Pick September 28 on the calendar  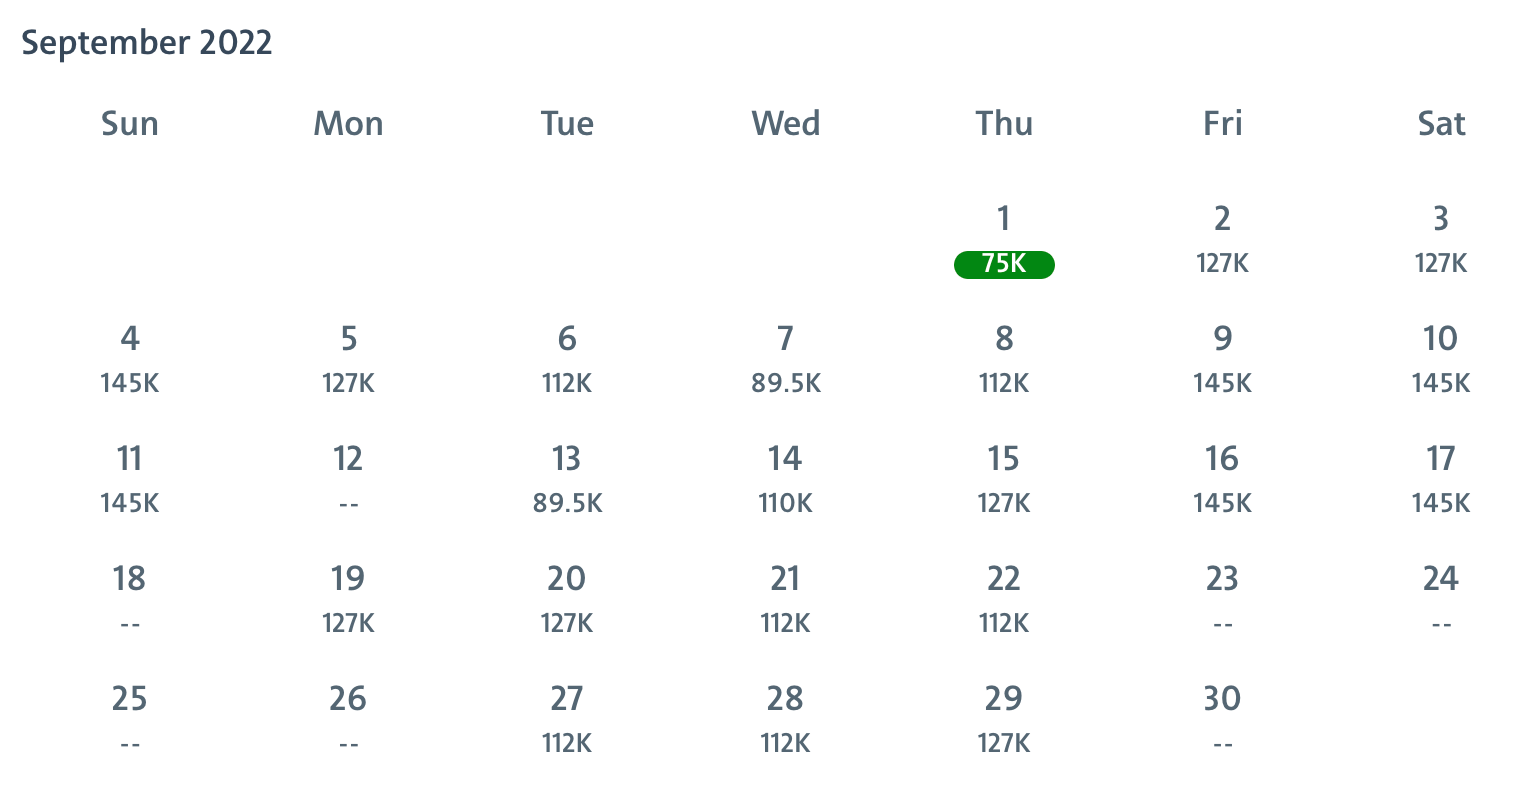785,719
